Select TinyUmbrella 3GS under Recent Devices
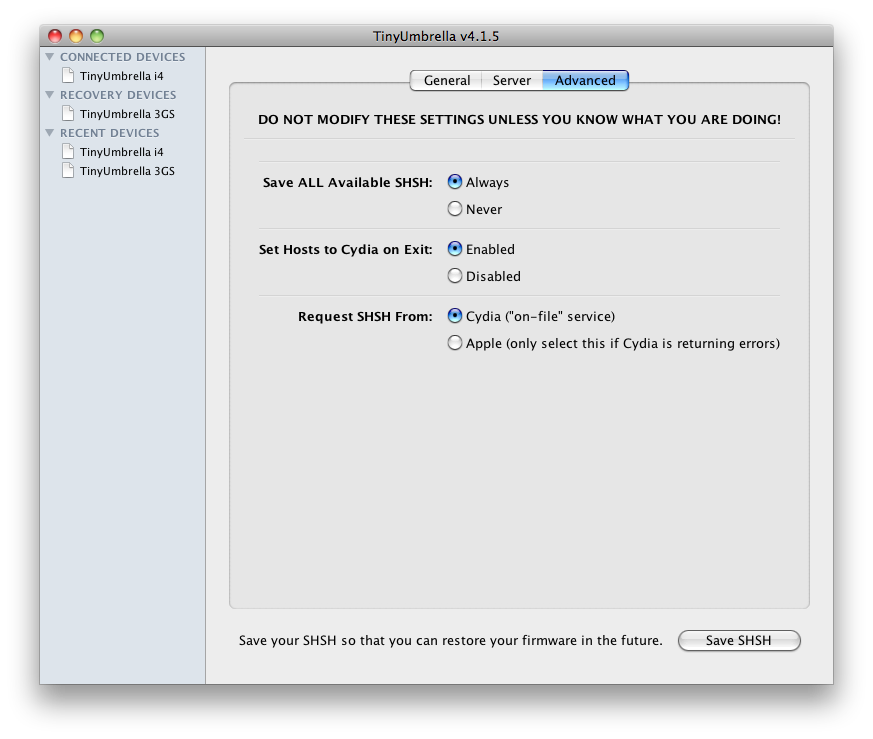The image size is (873, 739). [127, 170]
